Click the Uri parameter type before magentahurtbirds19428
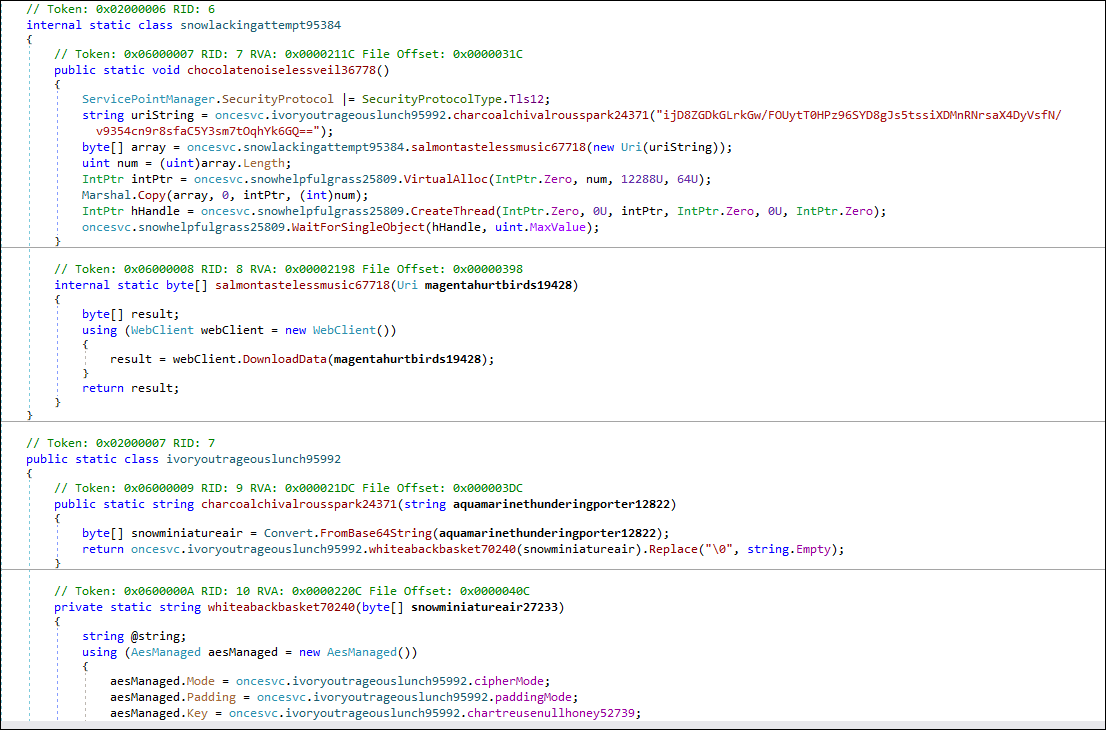 click(407, 285)
